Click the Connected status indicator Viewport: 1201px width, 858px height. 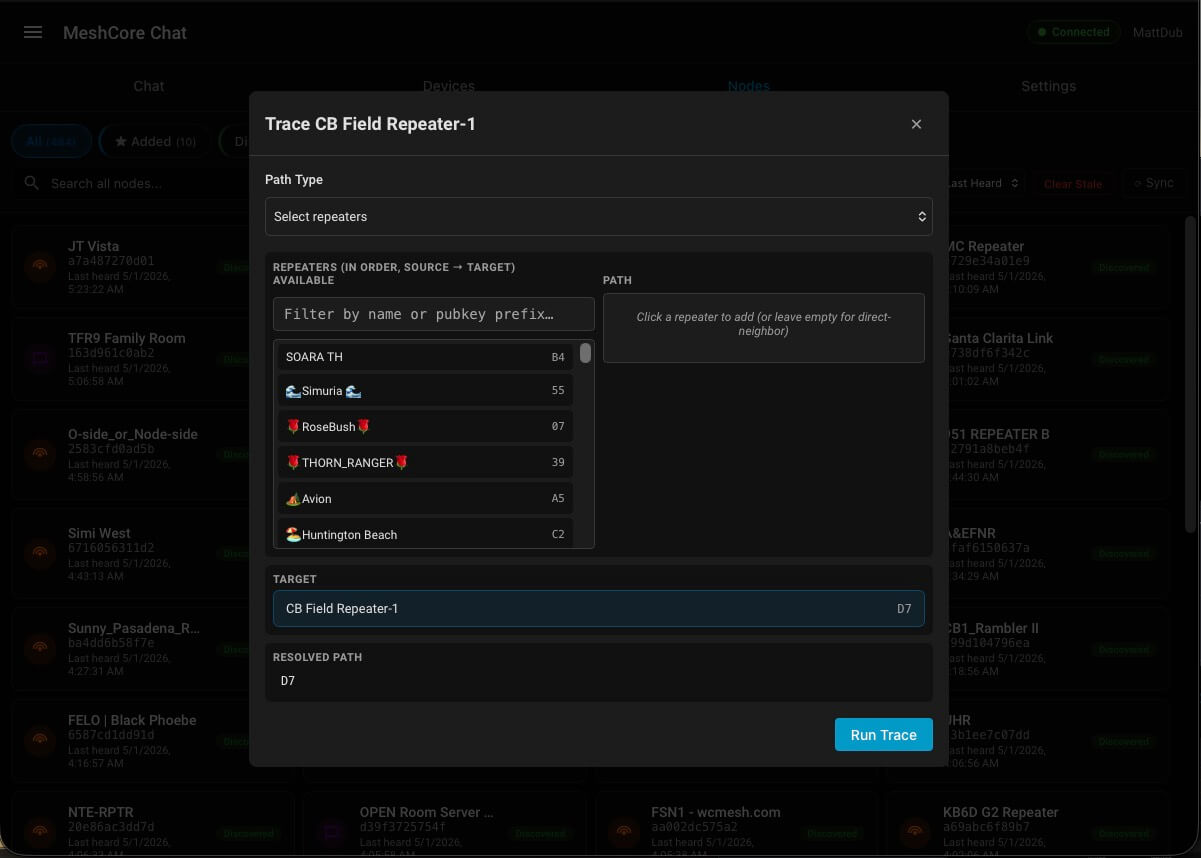point(1073,32)
